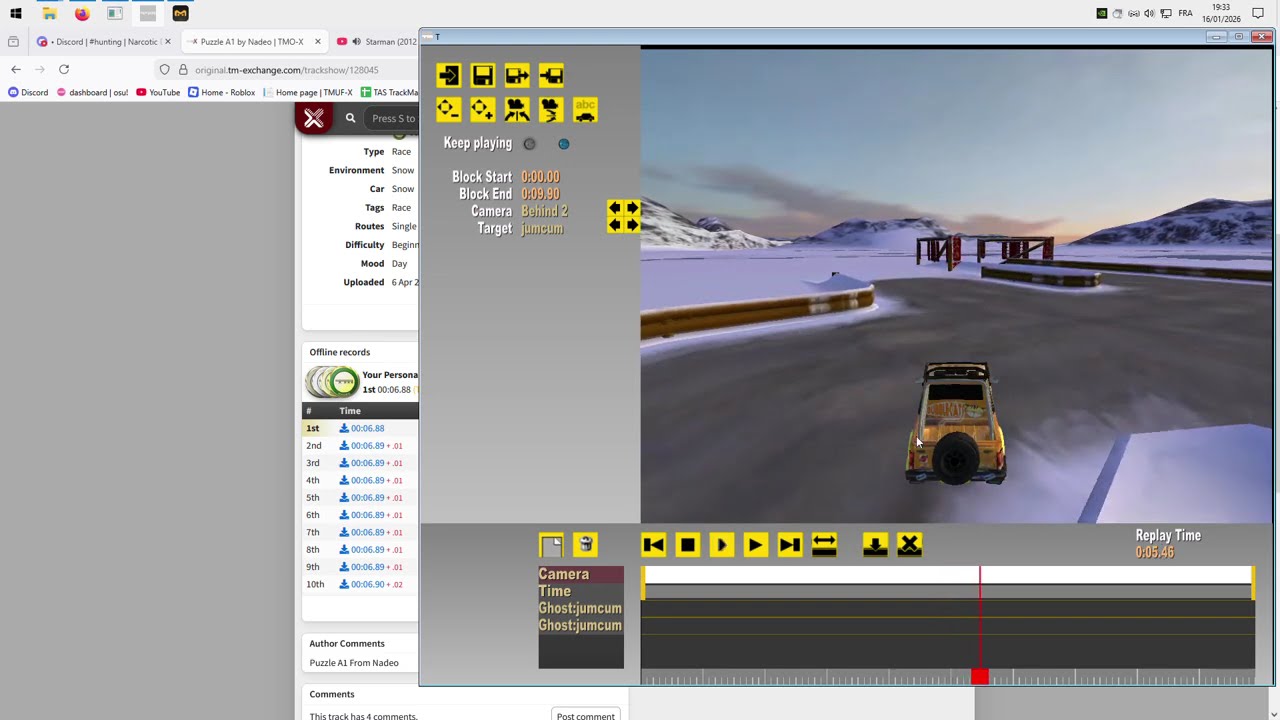1280x720 pixels.
Task: Select the blue Keep playing option
Action: [x=564, y=144]
